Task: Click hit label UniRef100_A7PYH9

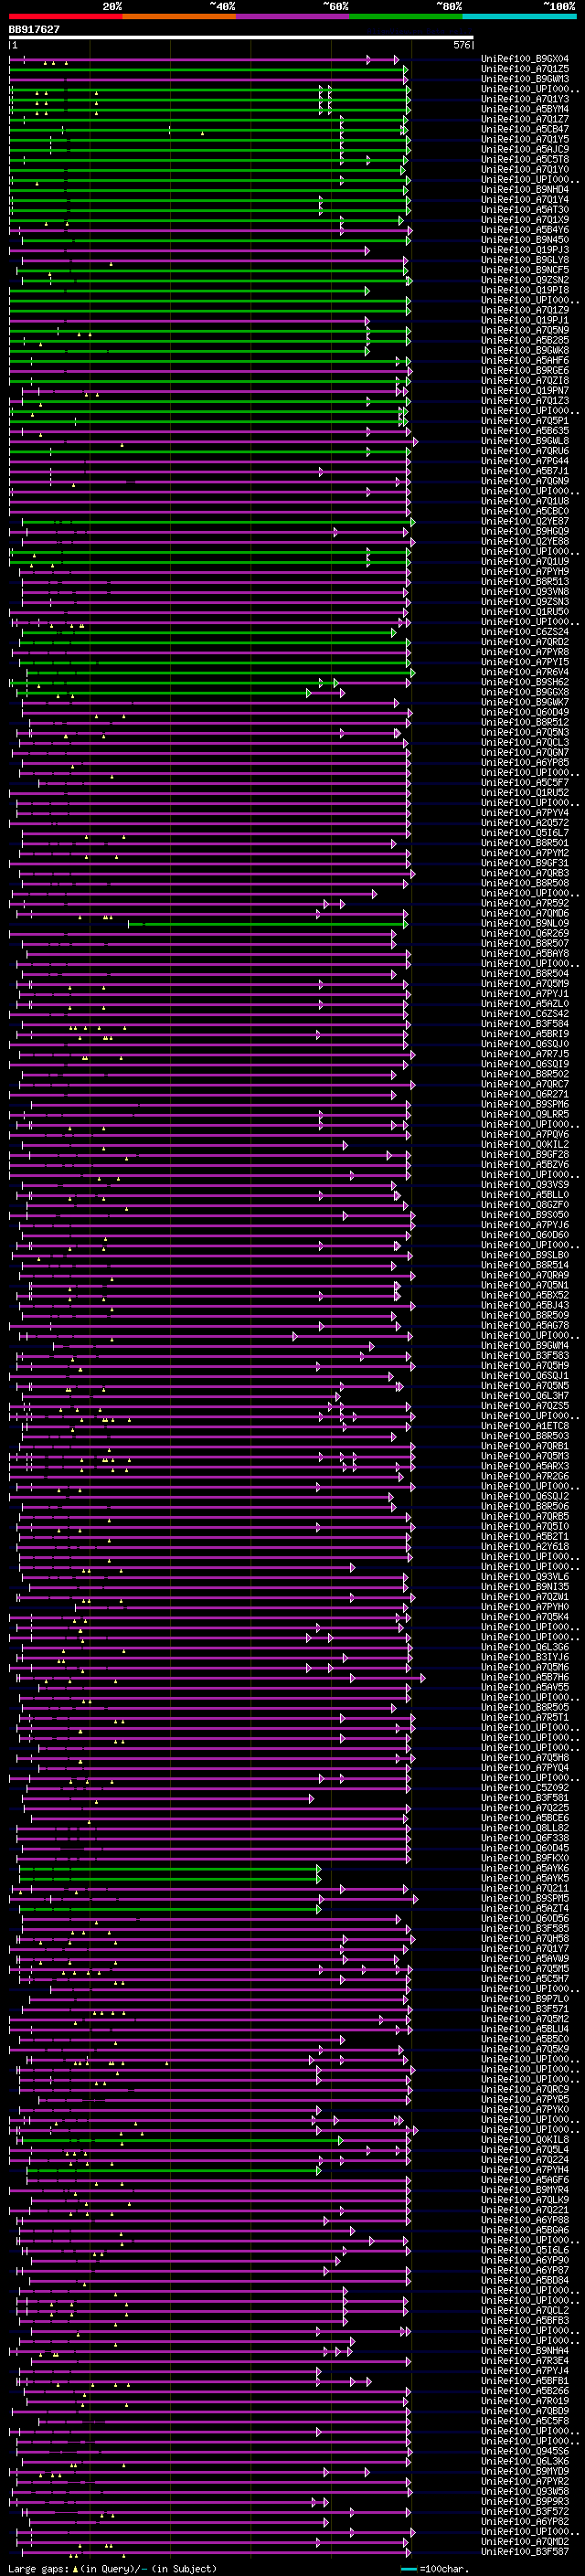Action: 525,572
